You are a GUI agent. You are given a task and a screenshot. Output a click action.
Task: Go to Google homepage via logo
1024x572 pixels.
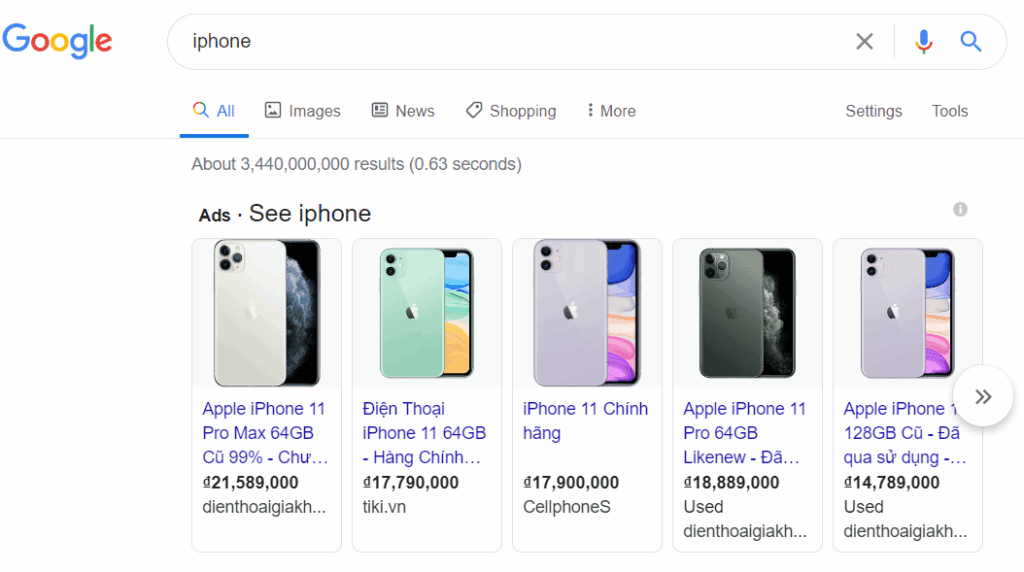(x=57, y=40)
